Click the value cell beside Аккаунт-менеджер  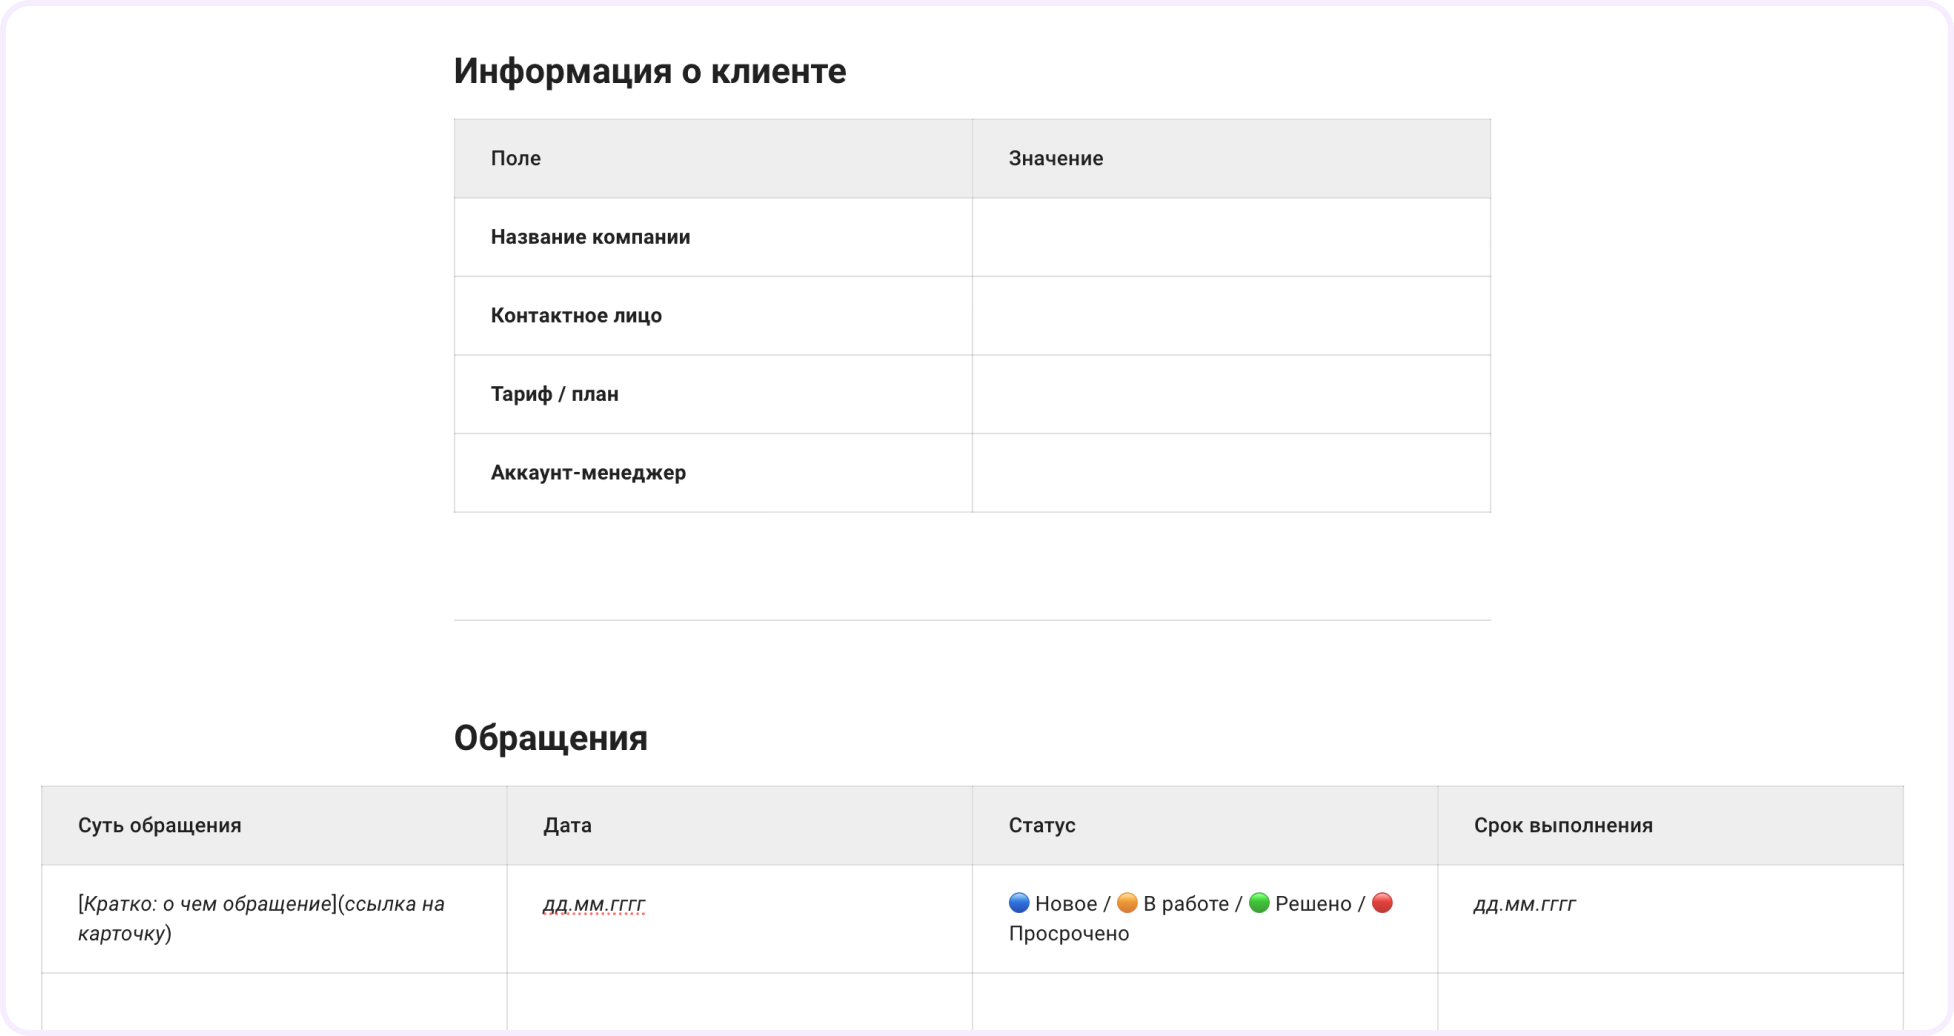(x=1230, y=473)
